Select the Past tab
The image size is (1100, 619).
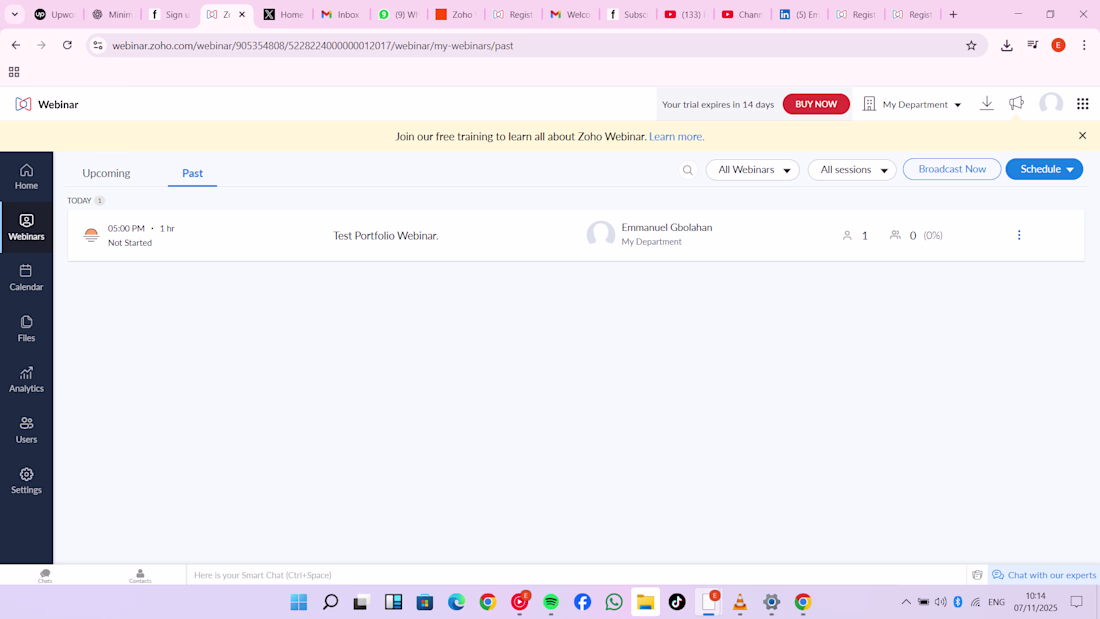192,173
